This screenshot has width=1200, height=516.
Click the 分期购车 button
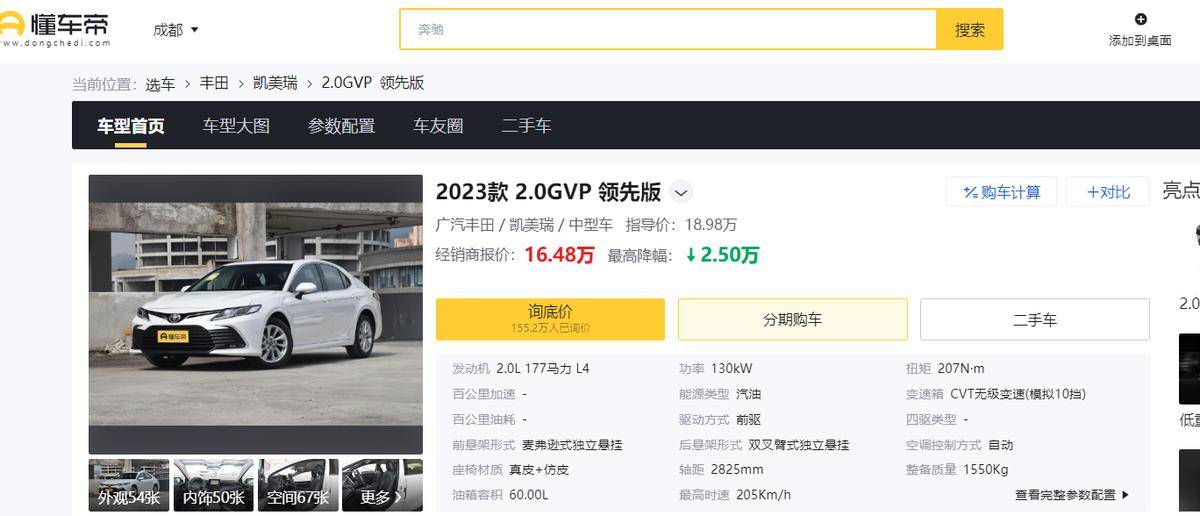pyautogui.click(x=793, y=319)
